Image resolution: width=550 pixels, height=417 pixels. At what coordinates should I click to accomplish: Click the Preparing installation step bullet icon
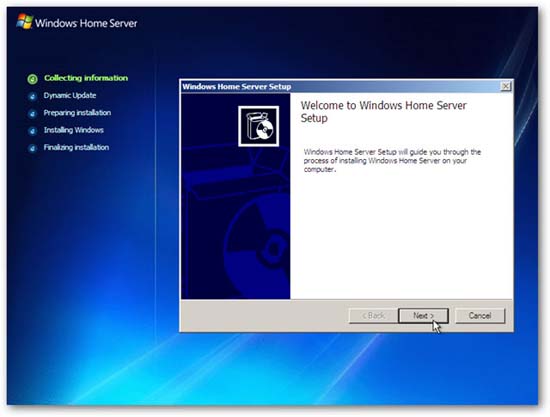tap(32, 114)
